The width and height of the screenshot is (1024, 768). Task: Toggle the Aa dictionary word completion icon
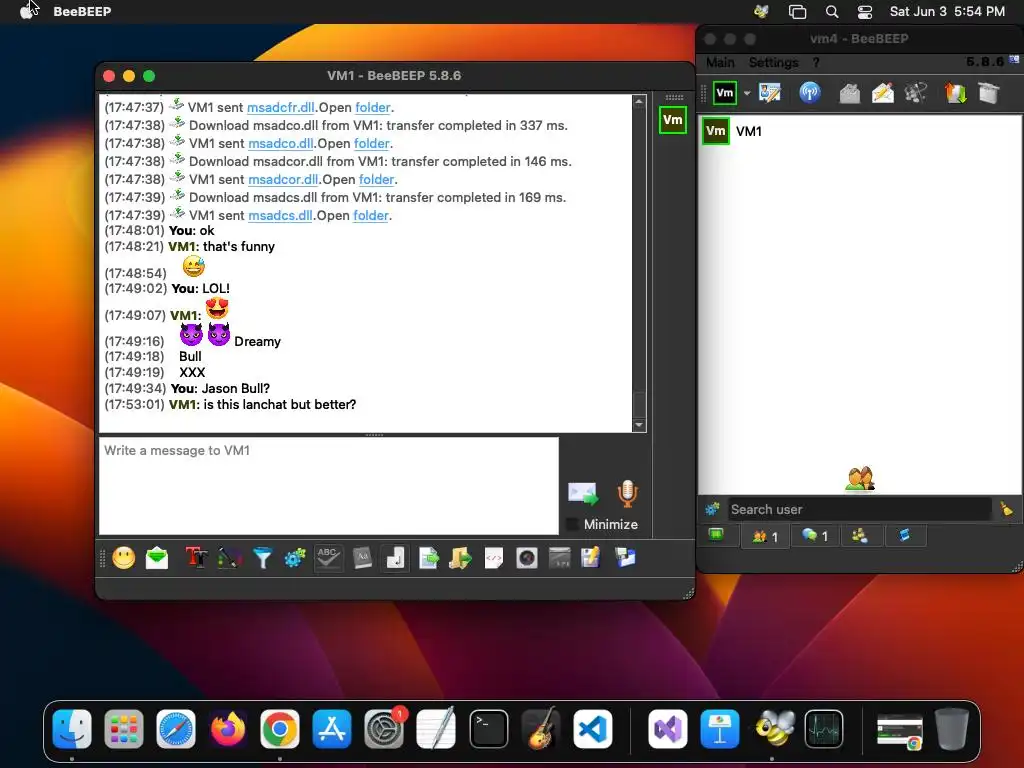[362, 558]
